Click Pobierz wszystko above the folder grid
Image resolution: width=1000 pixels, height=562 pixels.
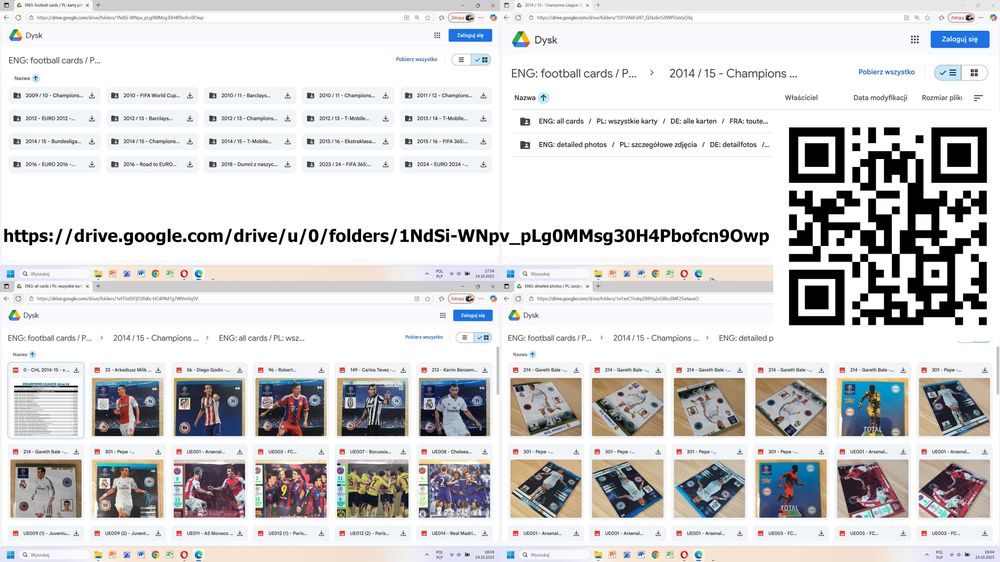pos(416,59)
